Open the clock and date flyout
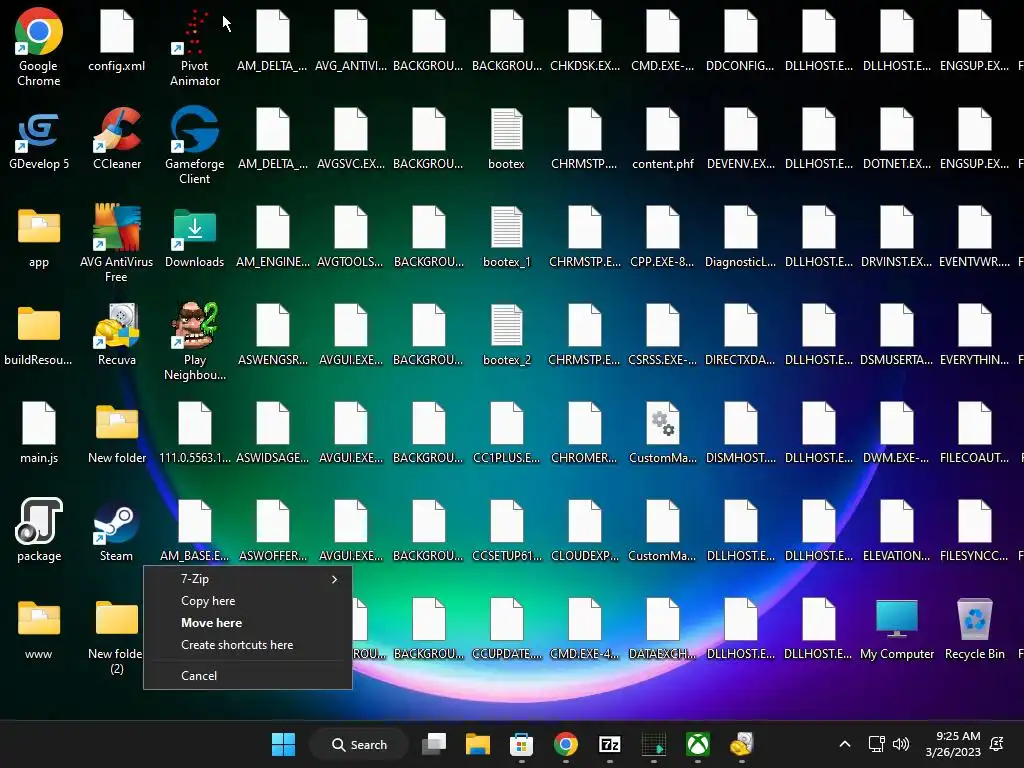The width and height of the screenshot is (1024, 768). (953, 744)
